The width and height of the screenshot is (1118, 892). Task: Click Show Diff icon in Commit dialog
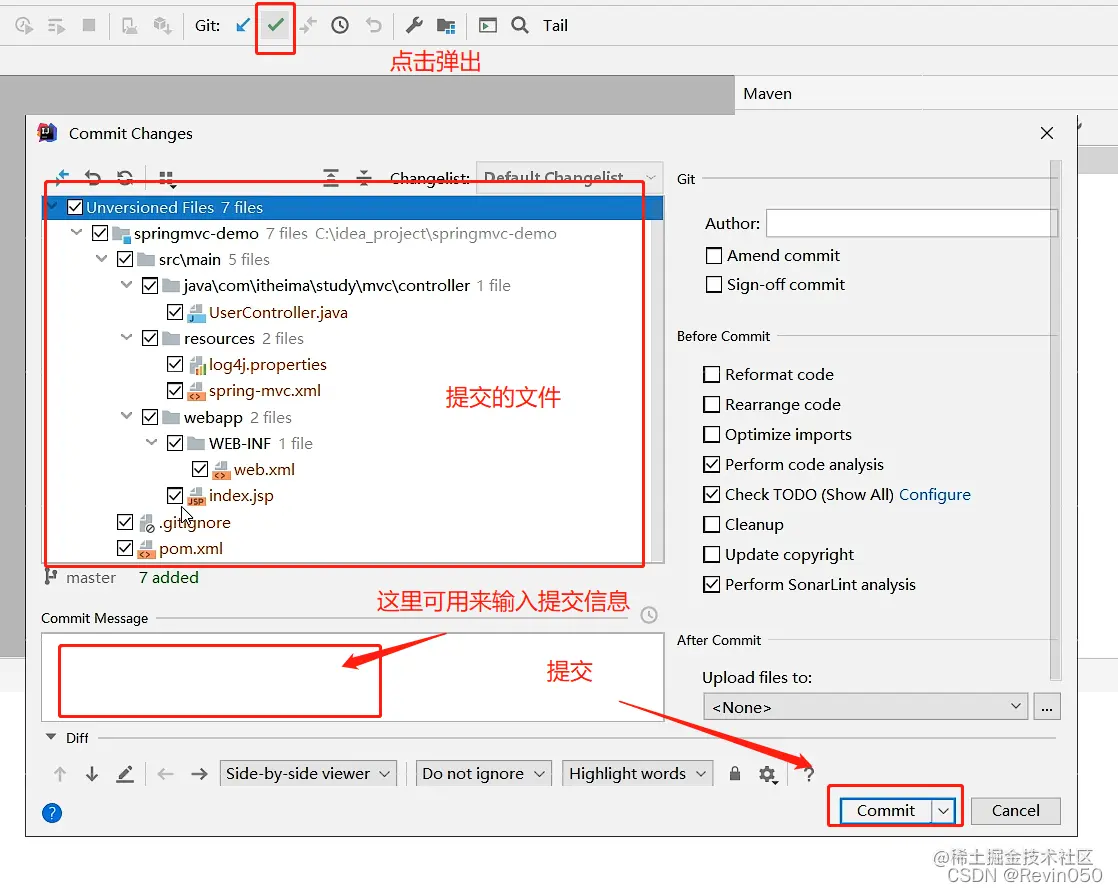click(62, 177)
